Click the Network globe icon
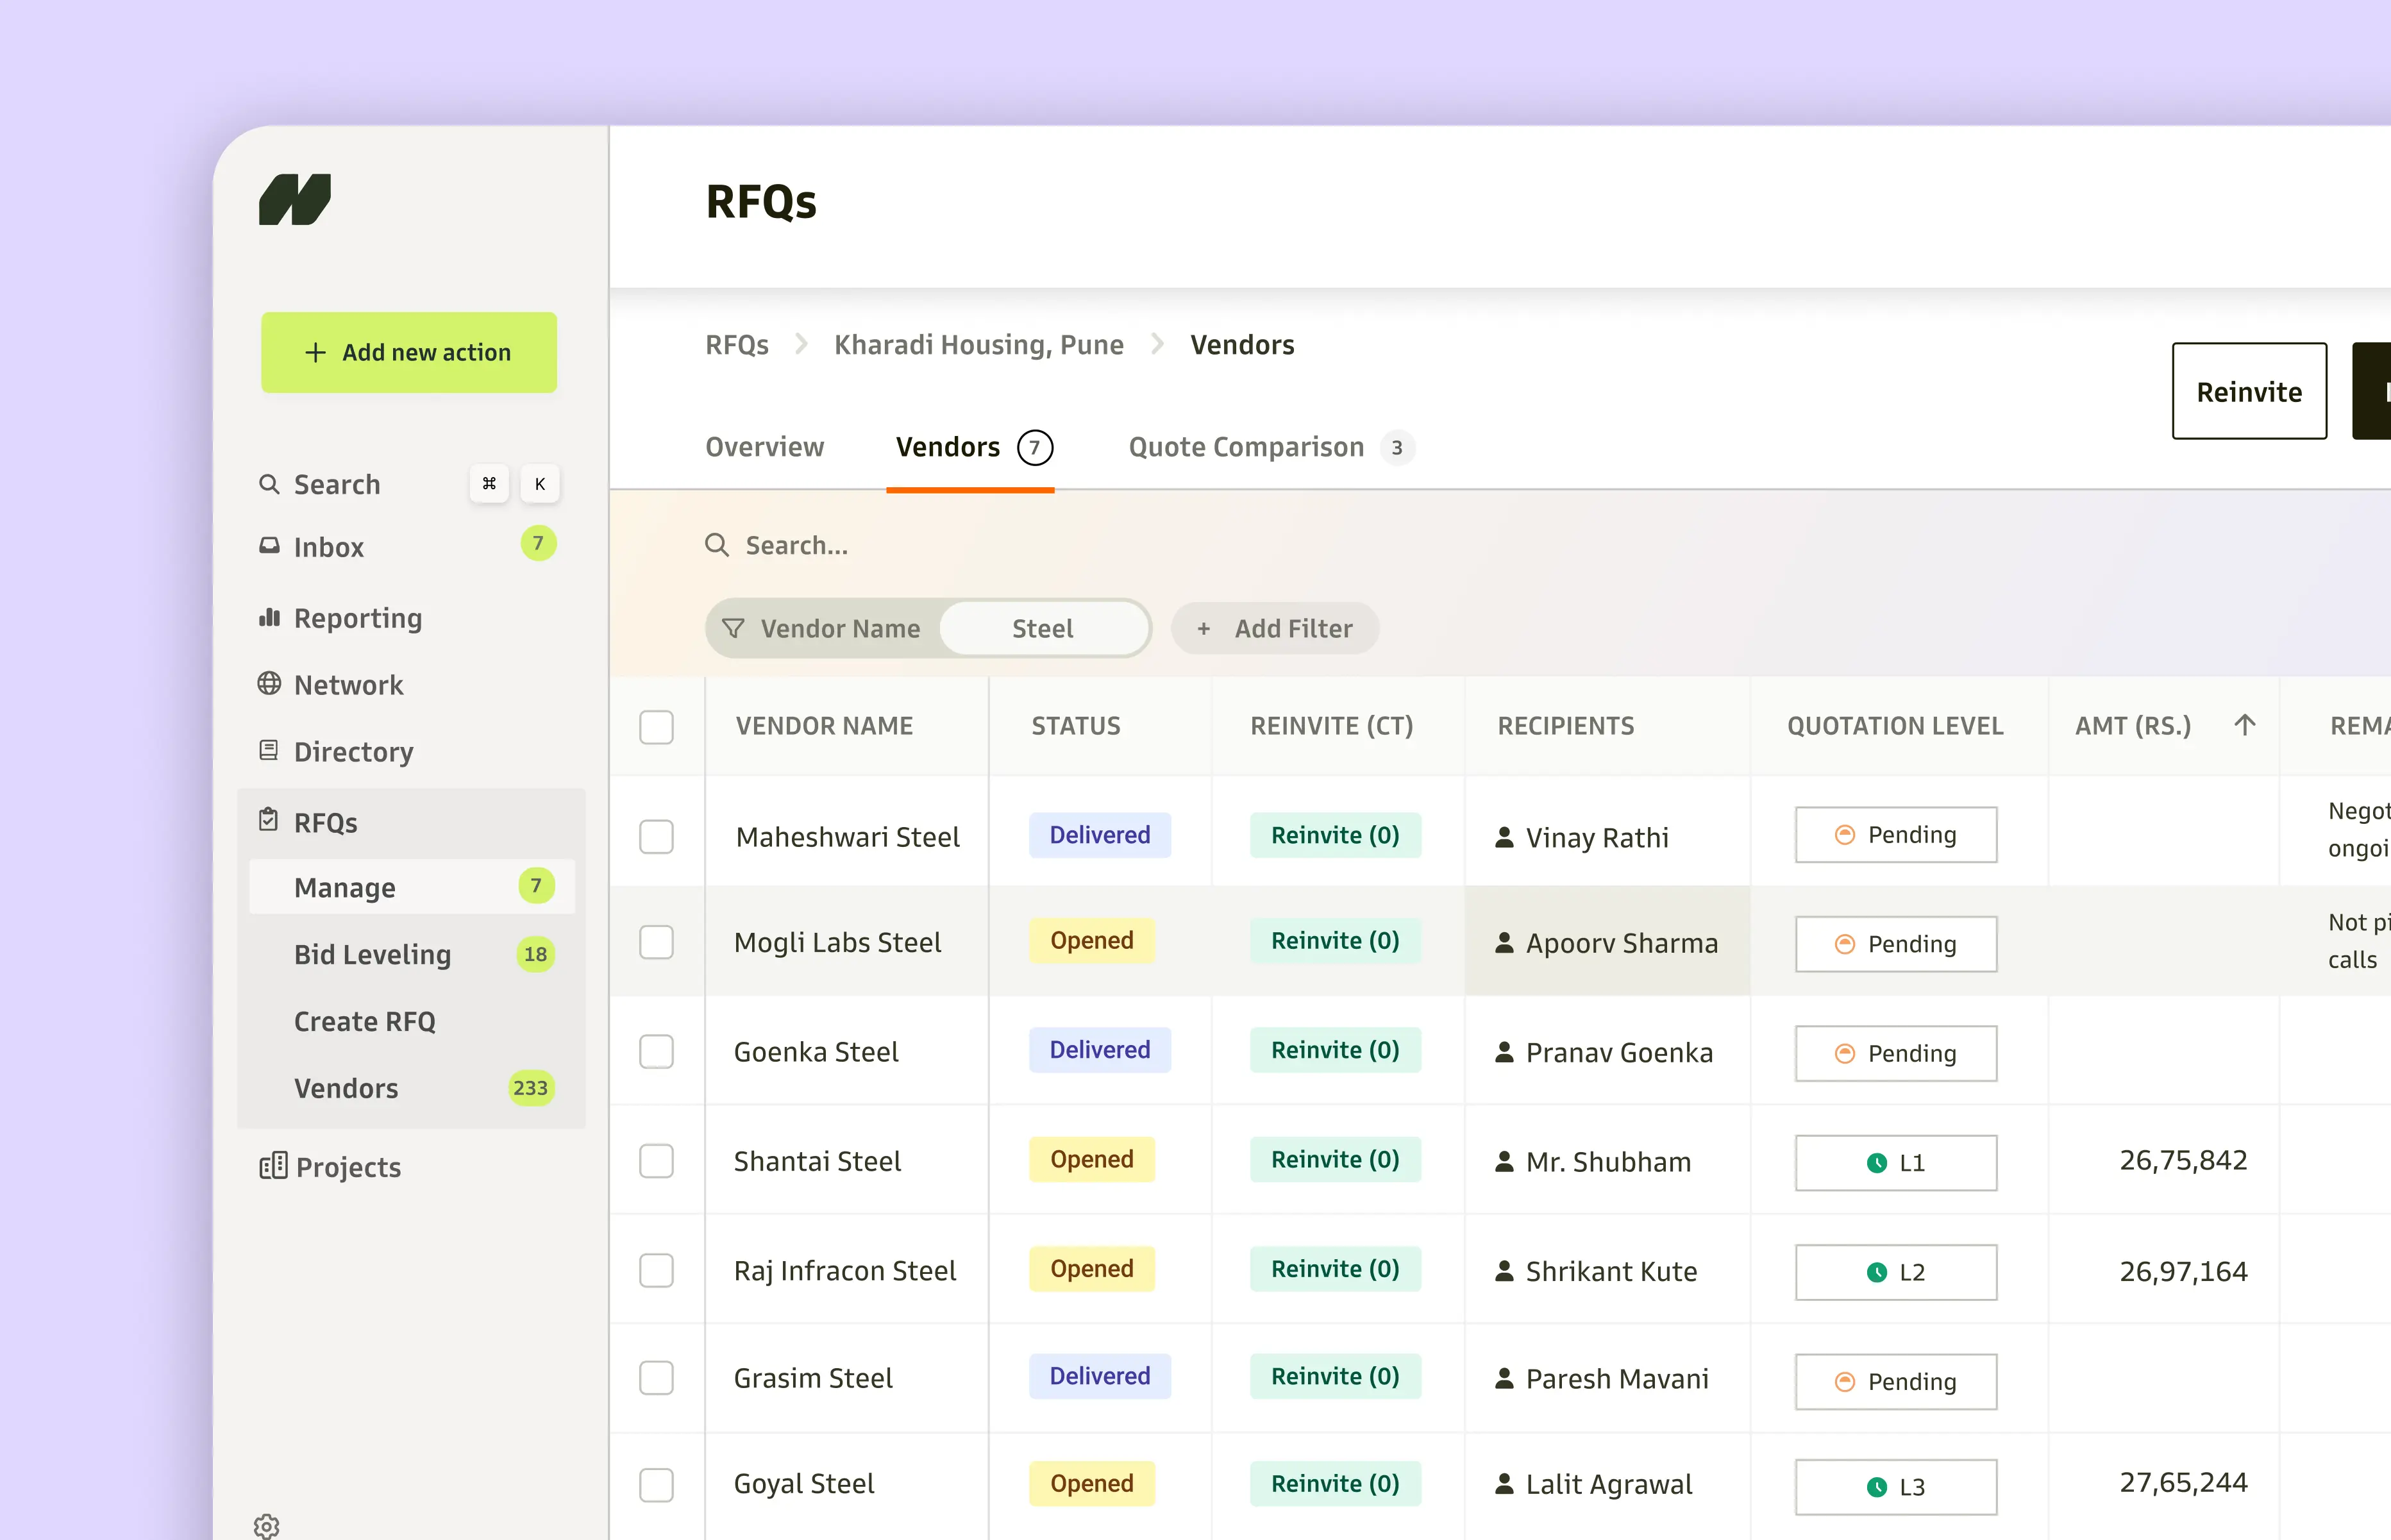2391x1540 pixels. [269, 684]
